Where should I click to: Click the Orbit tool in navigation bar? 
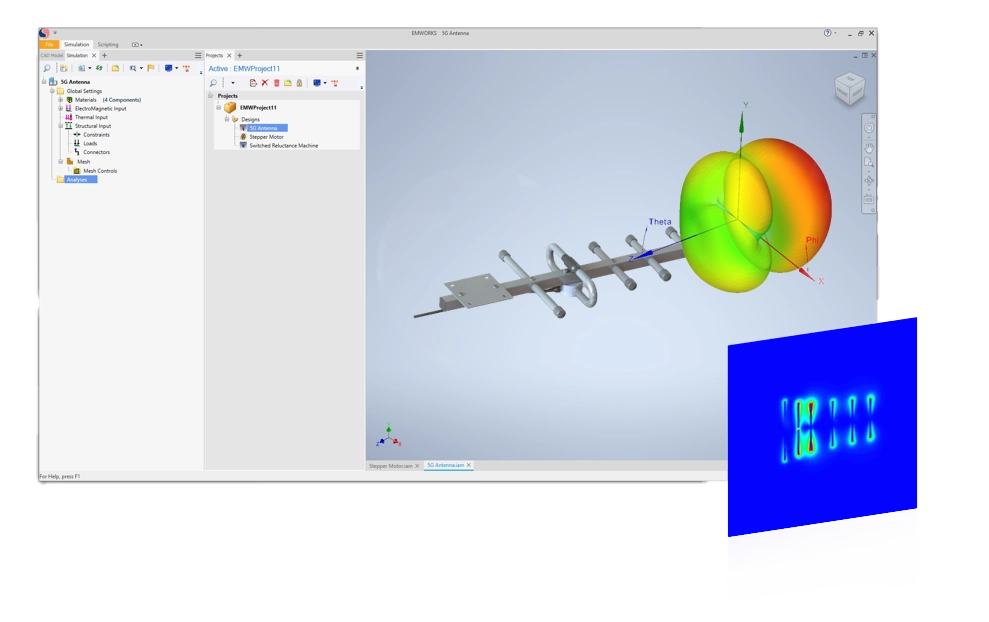868,180
